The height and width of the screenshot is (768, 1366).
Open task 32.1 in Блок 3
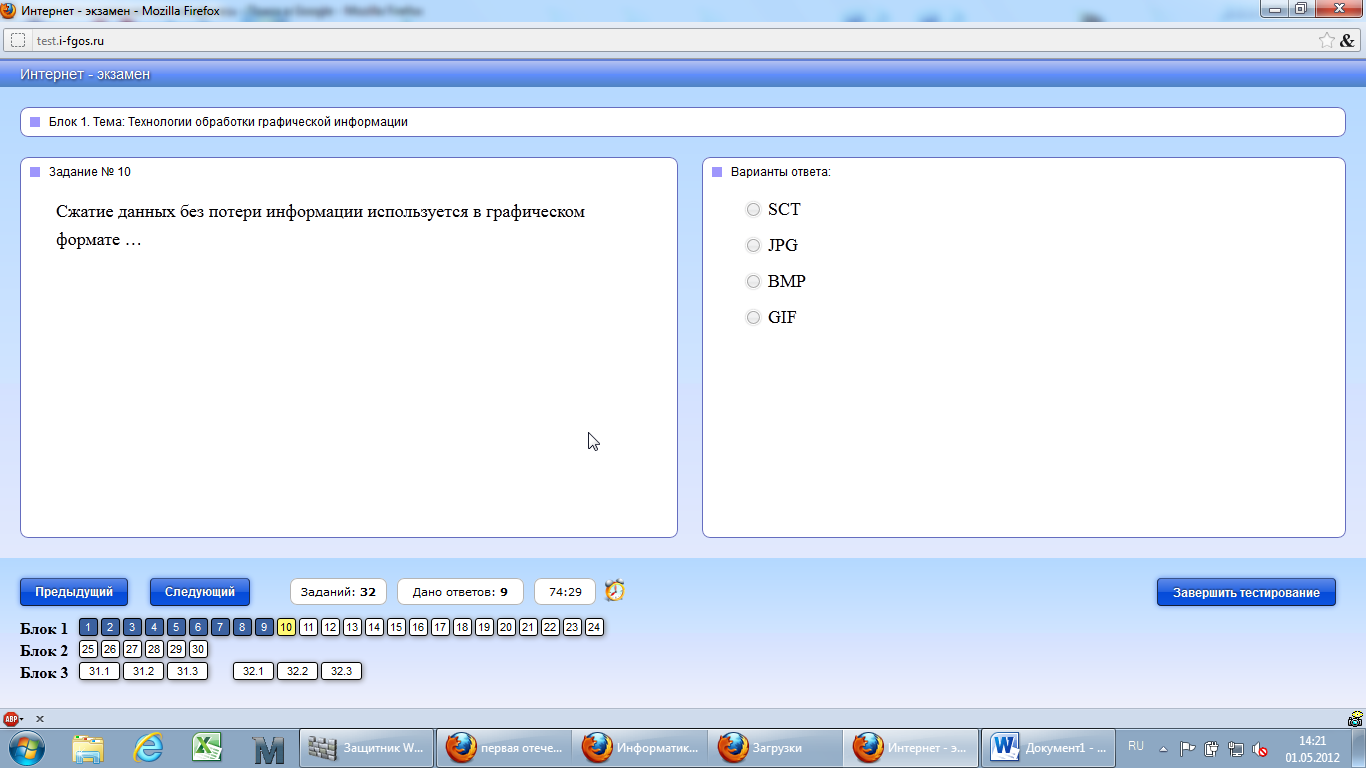253,672
